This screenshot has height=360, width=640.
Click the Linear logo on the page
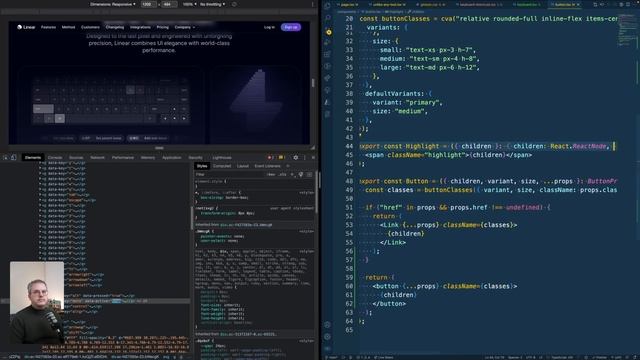click(26, 27)
